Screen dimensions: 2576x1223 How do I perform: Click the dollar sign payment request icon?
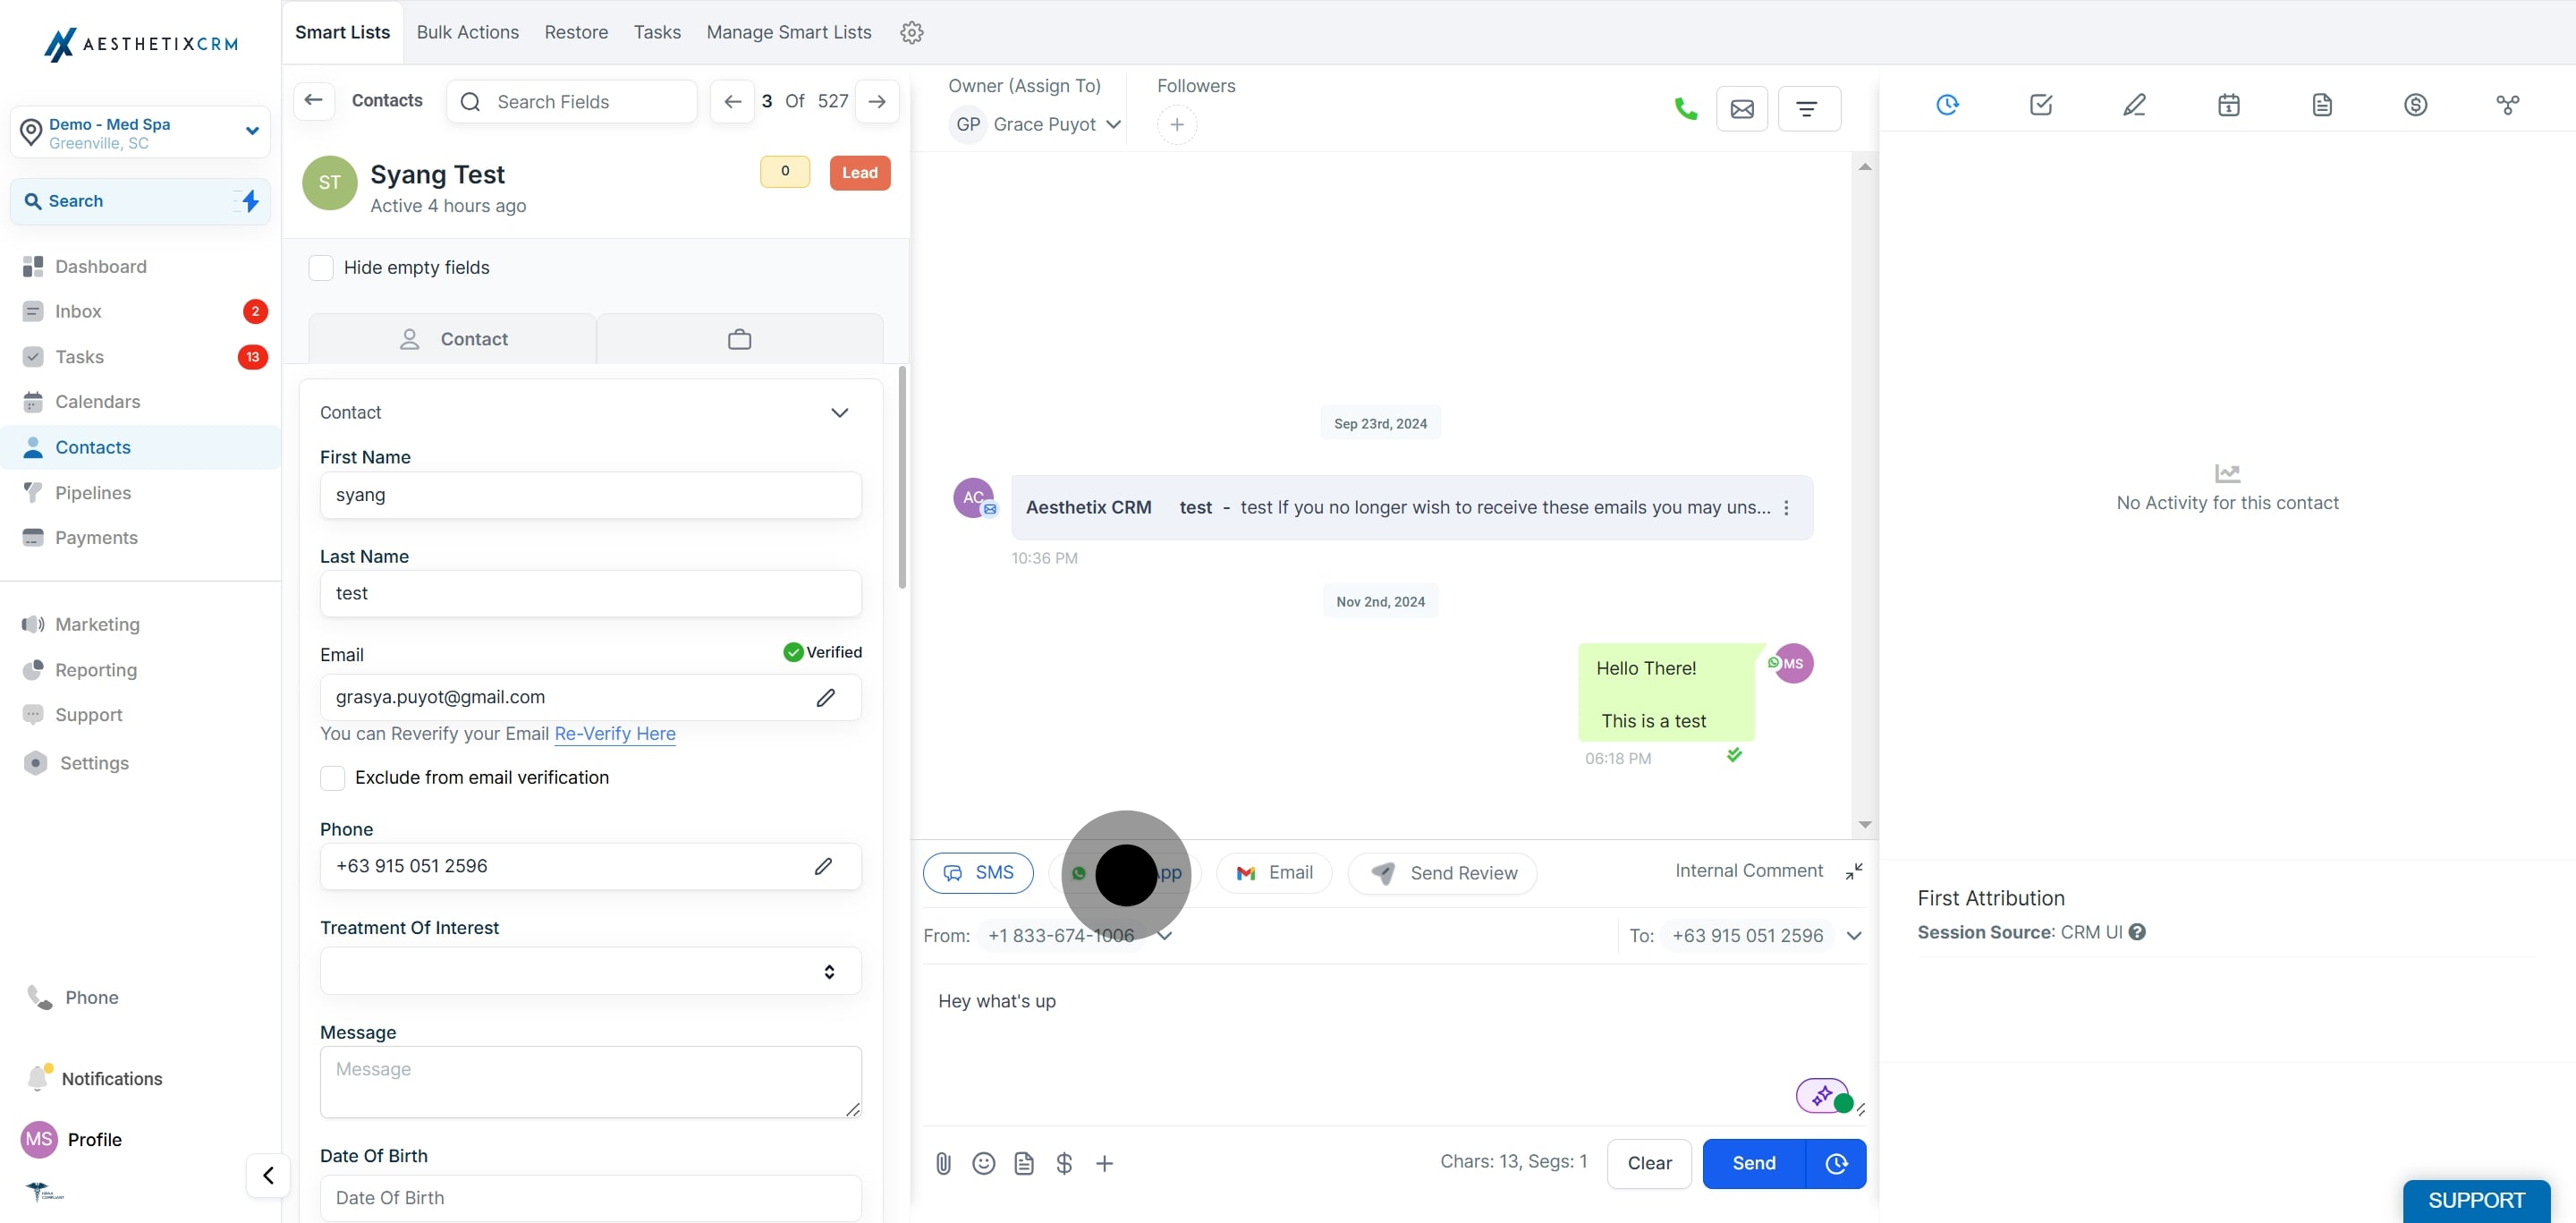coord(1064,1163)
